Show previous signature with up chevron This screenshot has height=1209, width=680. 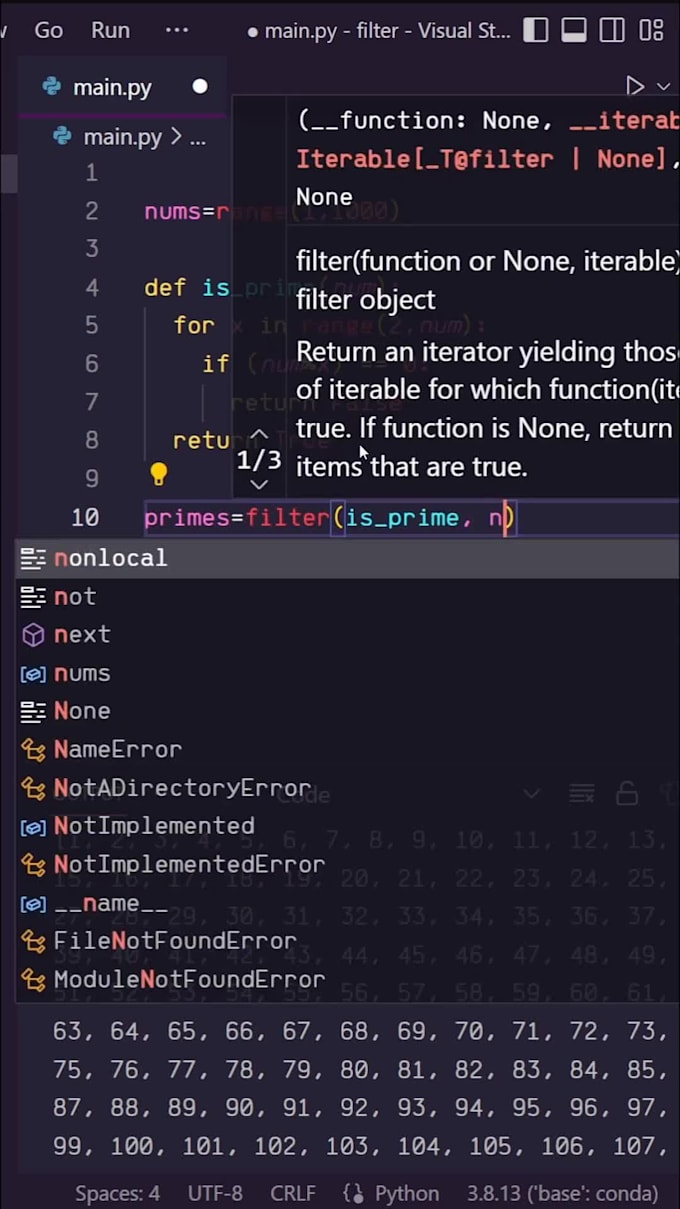258,435
